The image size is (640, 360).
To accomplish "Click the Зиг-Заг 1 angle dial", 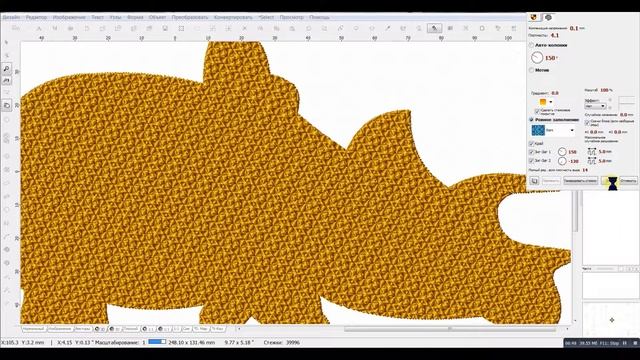I will [x=562, y=152].
